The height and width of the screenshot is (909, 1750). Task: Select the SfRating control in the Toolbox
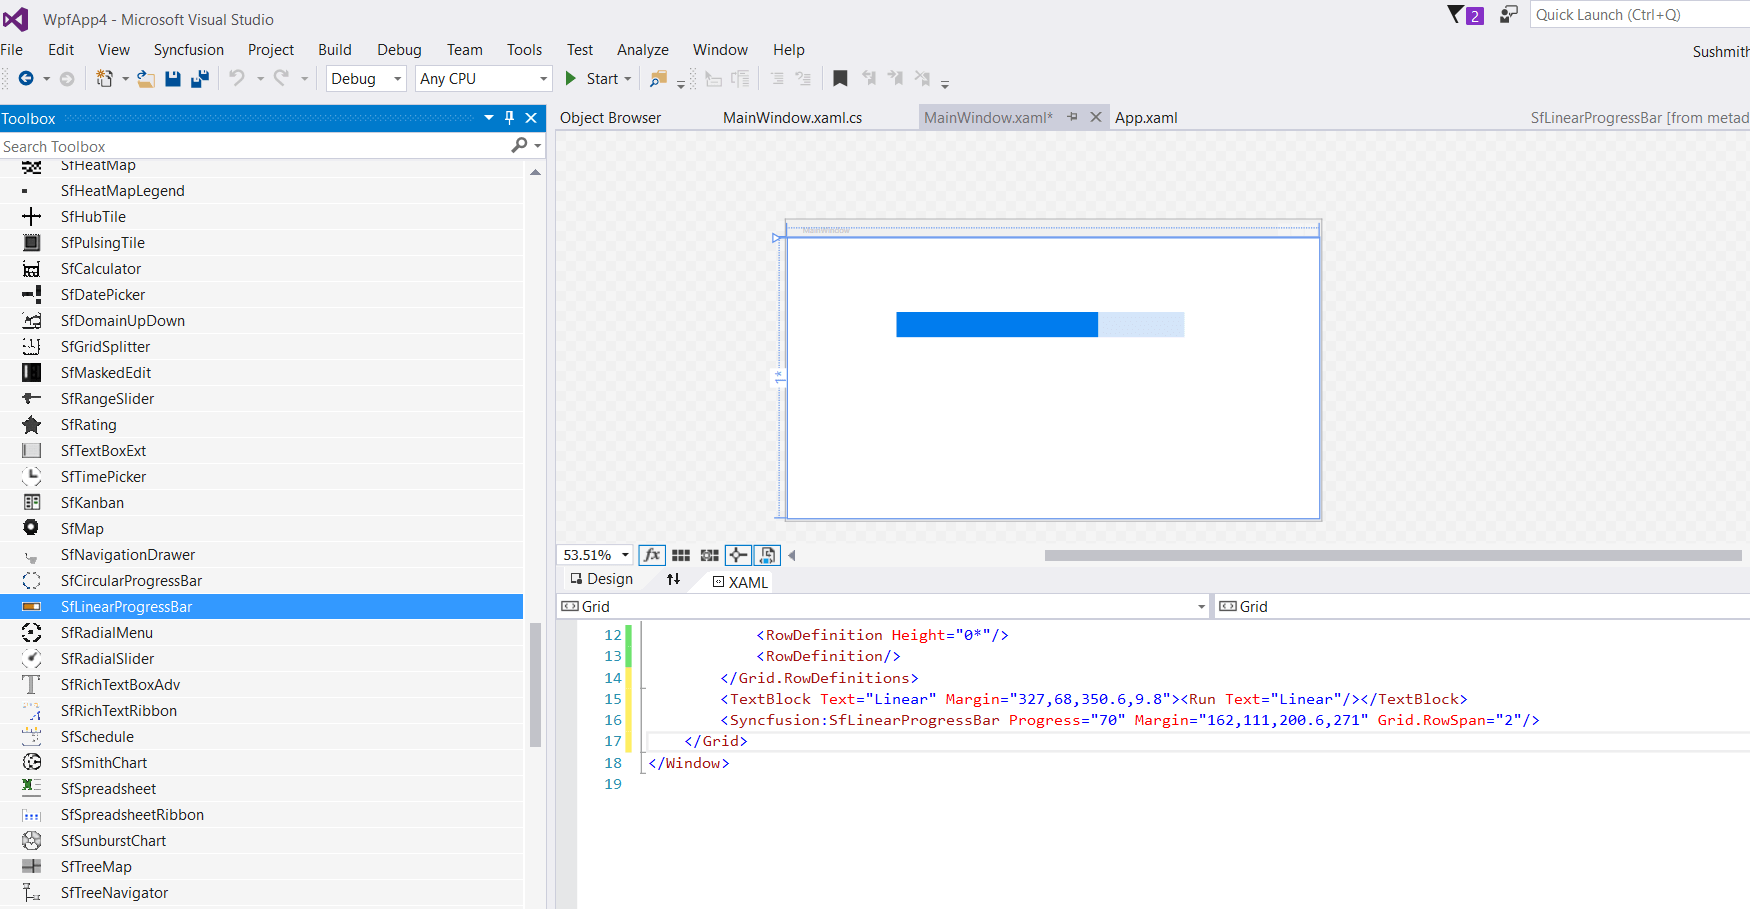89,424
